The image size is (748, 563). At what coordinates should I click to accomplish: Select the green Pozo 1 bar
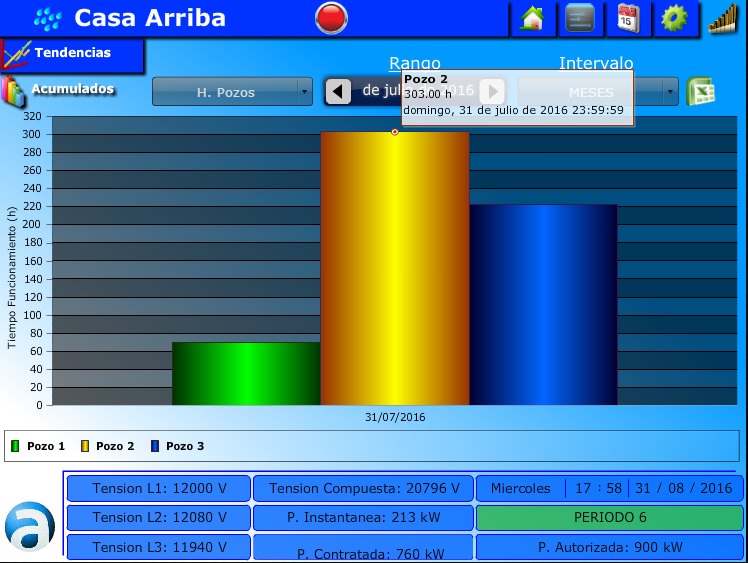(246, 374)
